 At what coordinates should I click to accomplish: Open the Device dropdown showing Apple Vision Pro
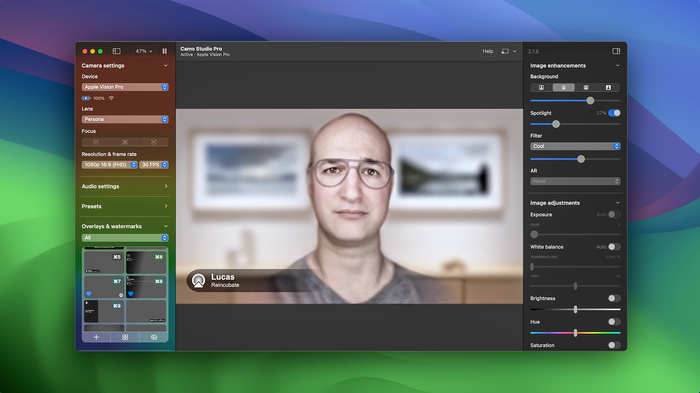[x=125, y=87]
